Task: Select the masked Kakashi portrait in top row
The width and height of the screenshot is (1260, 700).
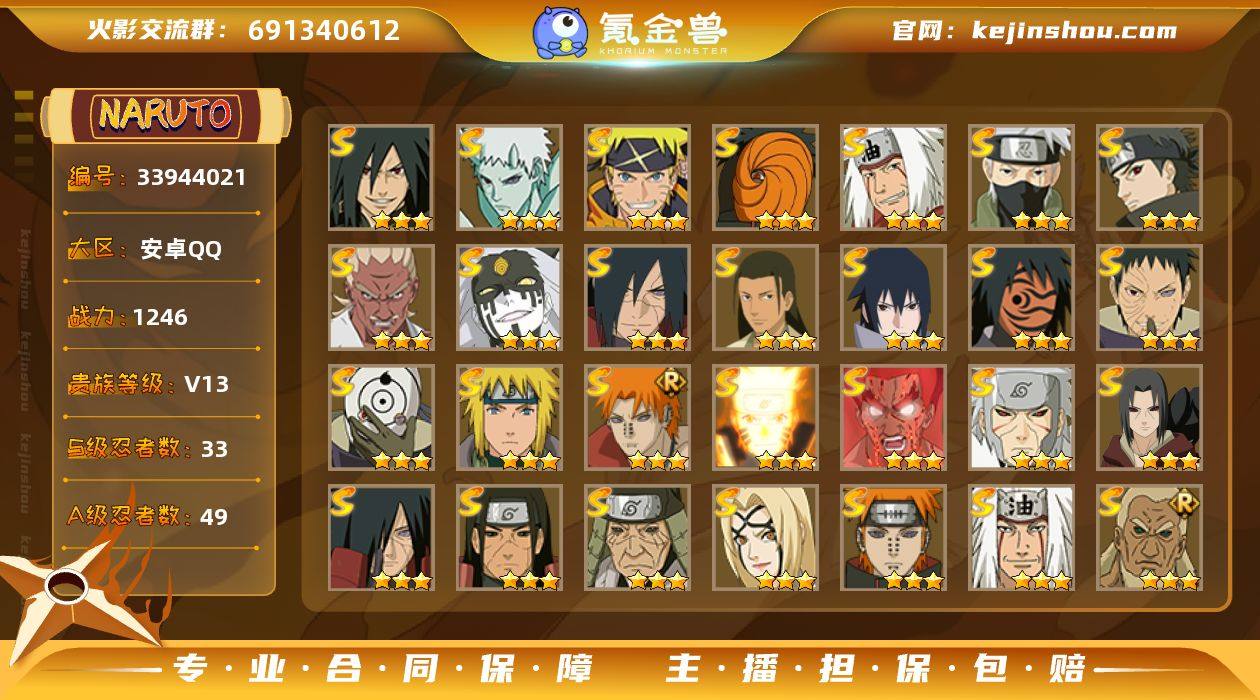Action: (1021, 178)
